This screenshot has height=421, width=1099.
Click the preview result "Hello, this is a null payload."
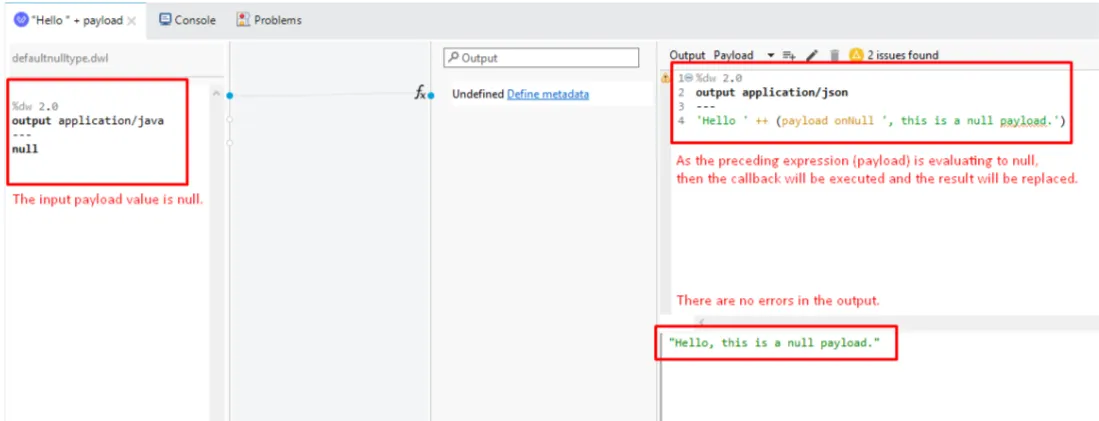[774, 343]
